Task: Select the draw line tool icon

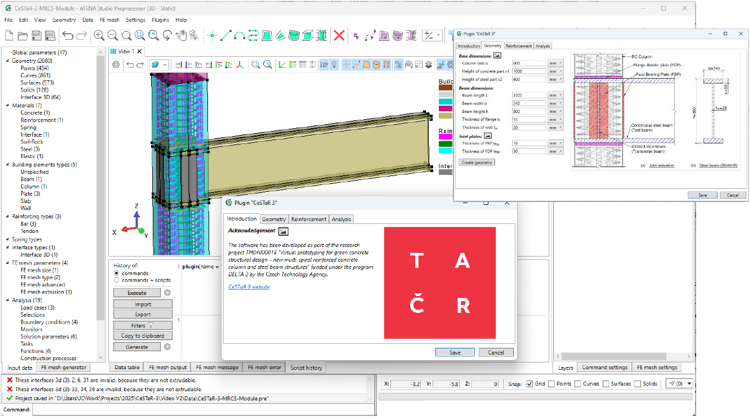Action: 227,36
